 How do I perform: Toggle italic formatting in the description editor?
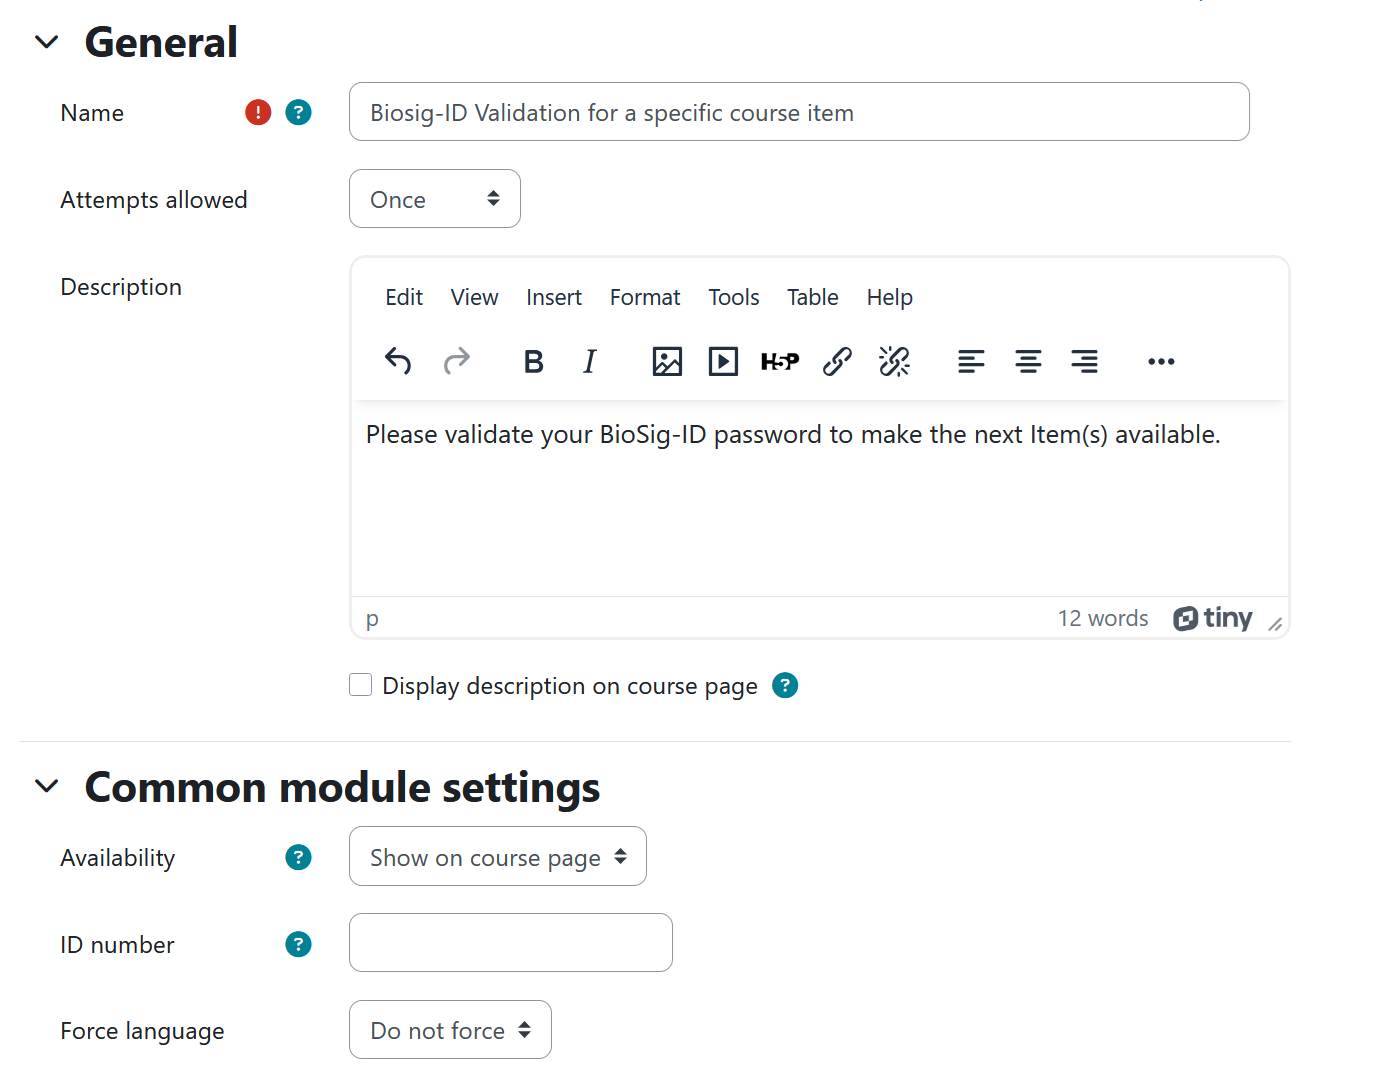pos(590,361)
